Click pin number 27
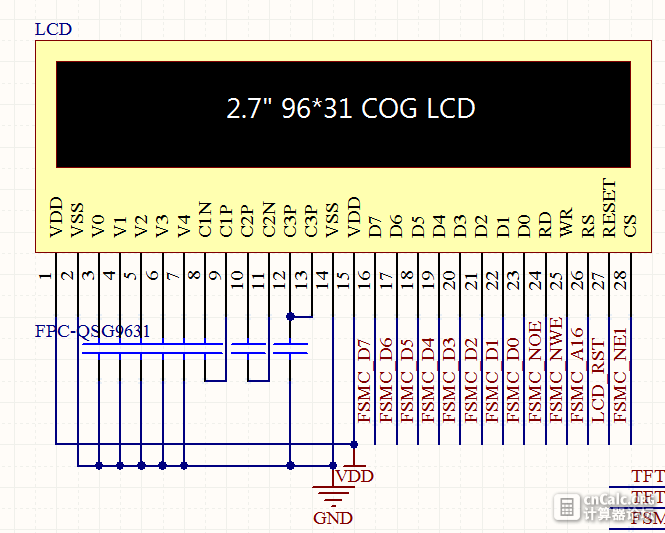This screenshot has height=533, width=665. (x=598, y=280)
